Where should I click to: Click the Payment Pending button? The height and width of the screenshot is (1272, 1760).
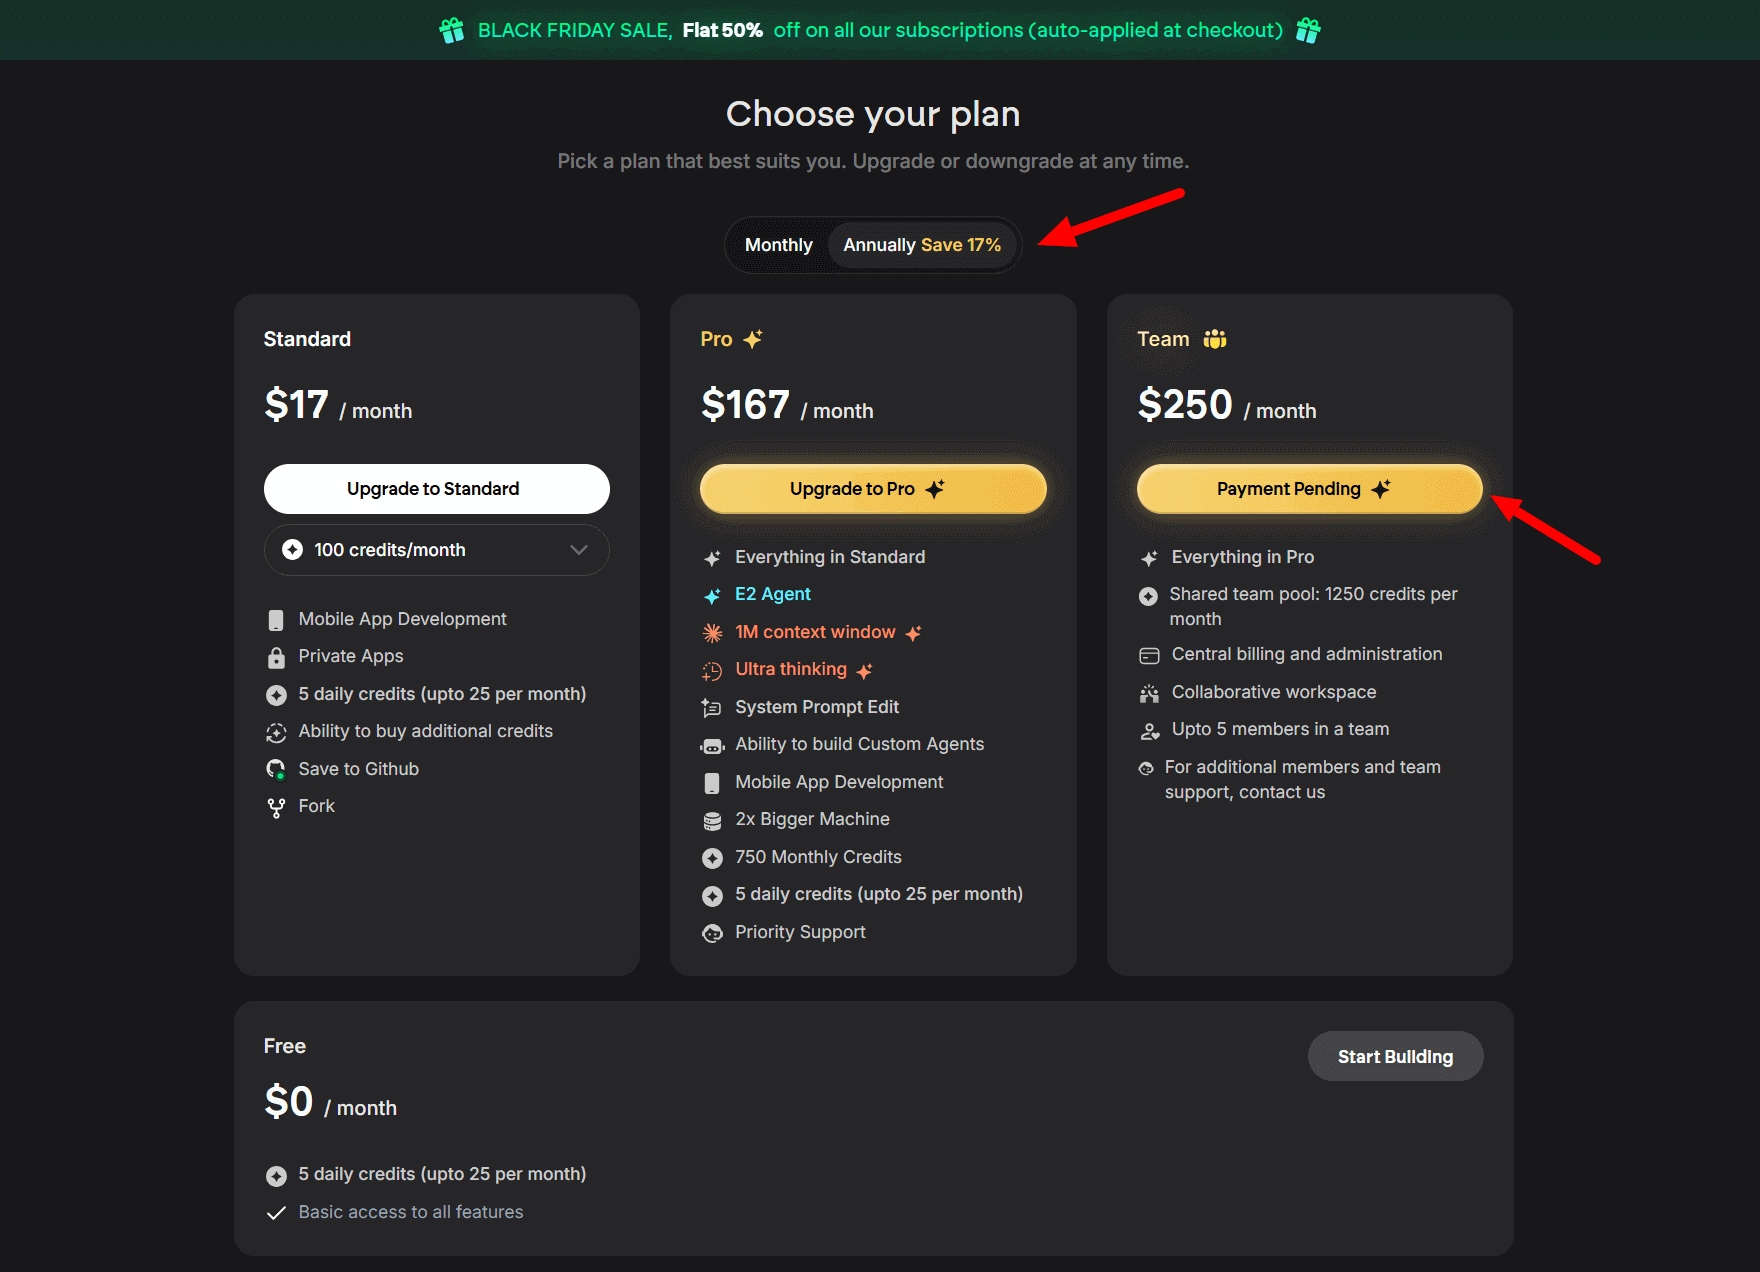point(1308,489)
